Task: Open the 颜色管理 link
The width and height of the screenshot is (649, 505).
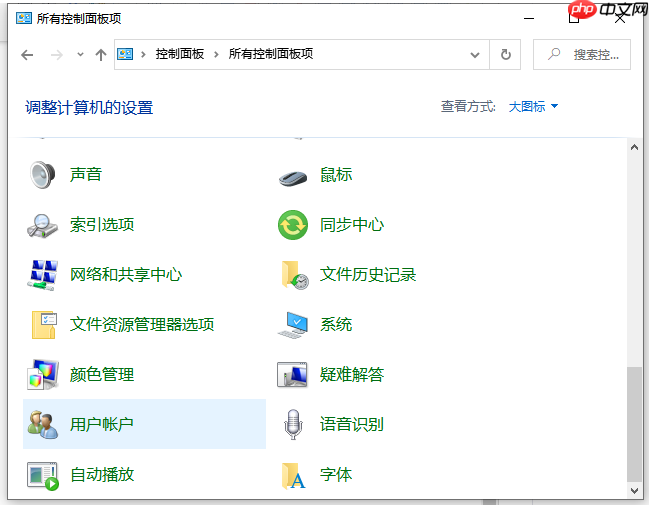Action: (102, 375)
